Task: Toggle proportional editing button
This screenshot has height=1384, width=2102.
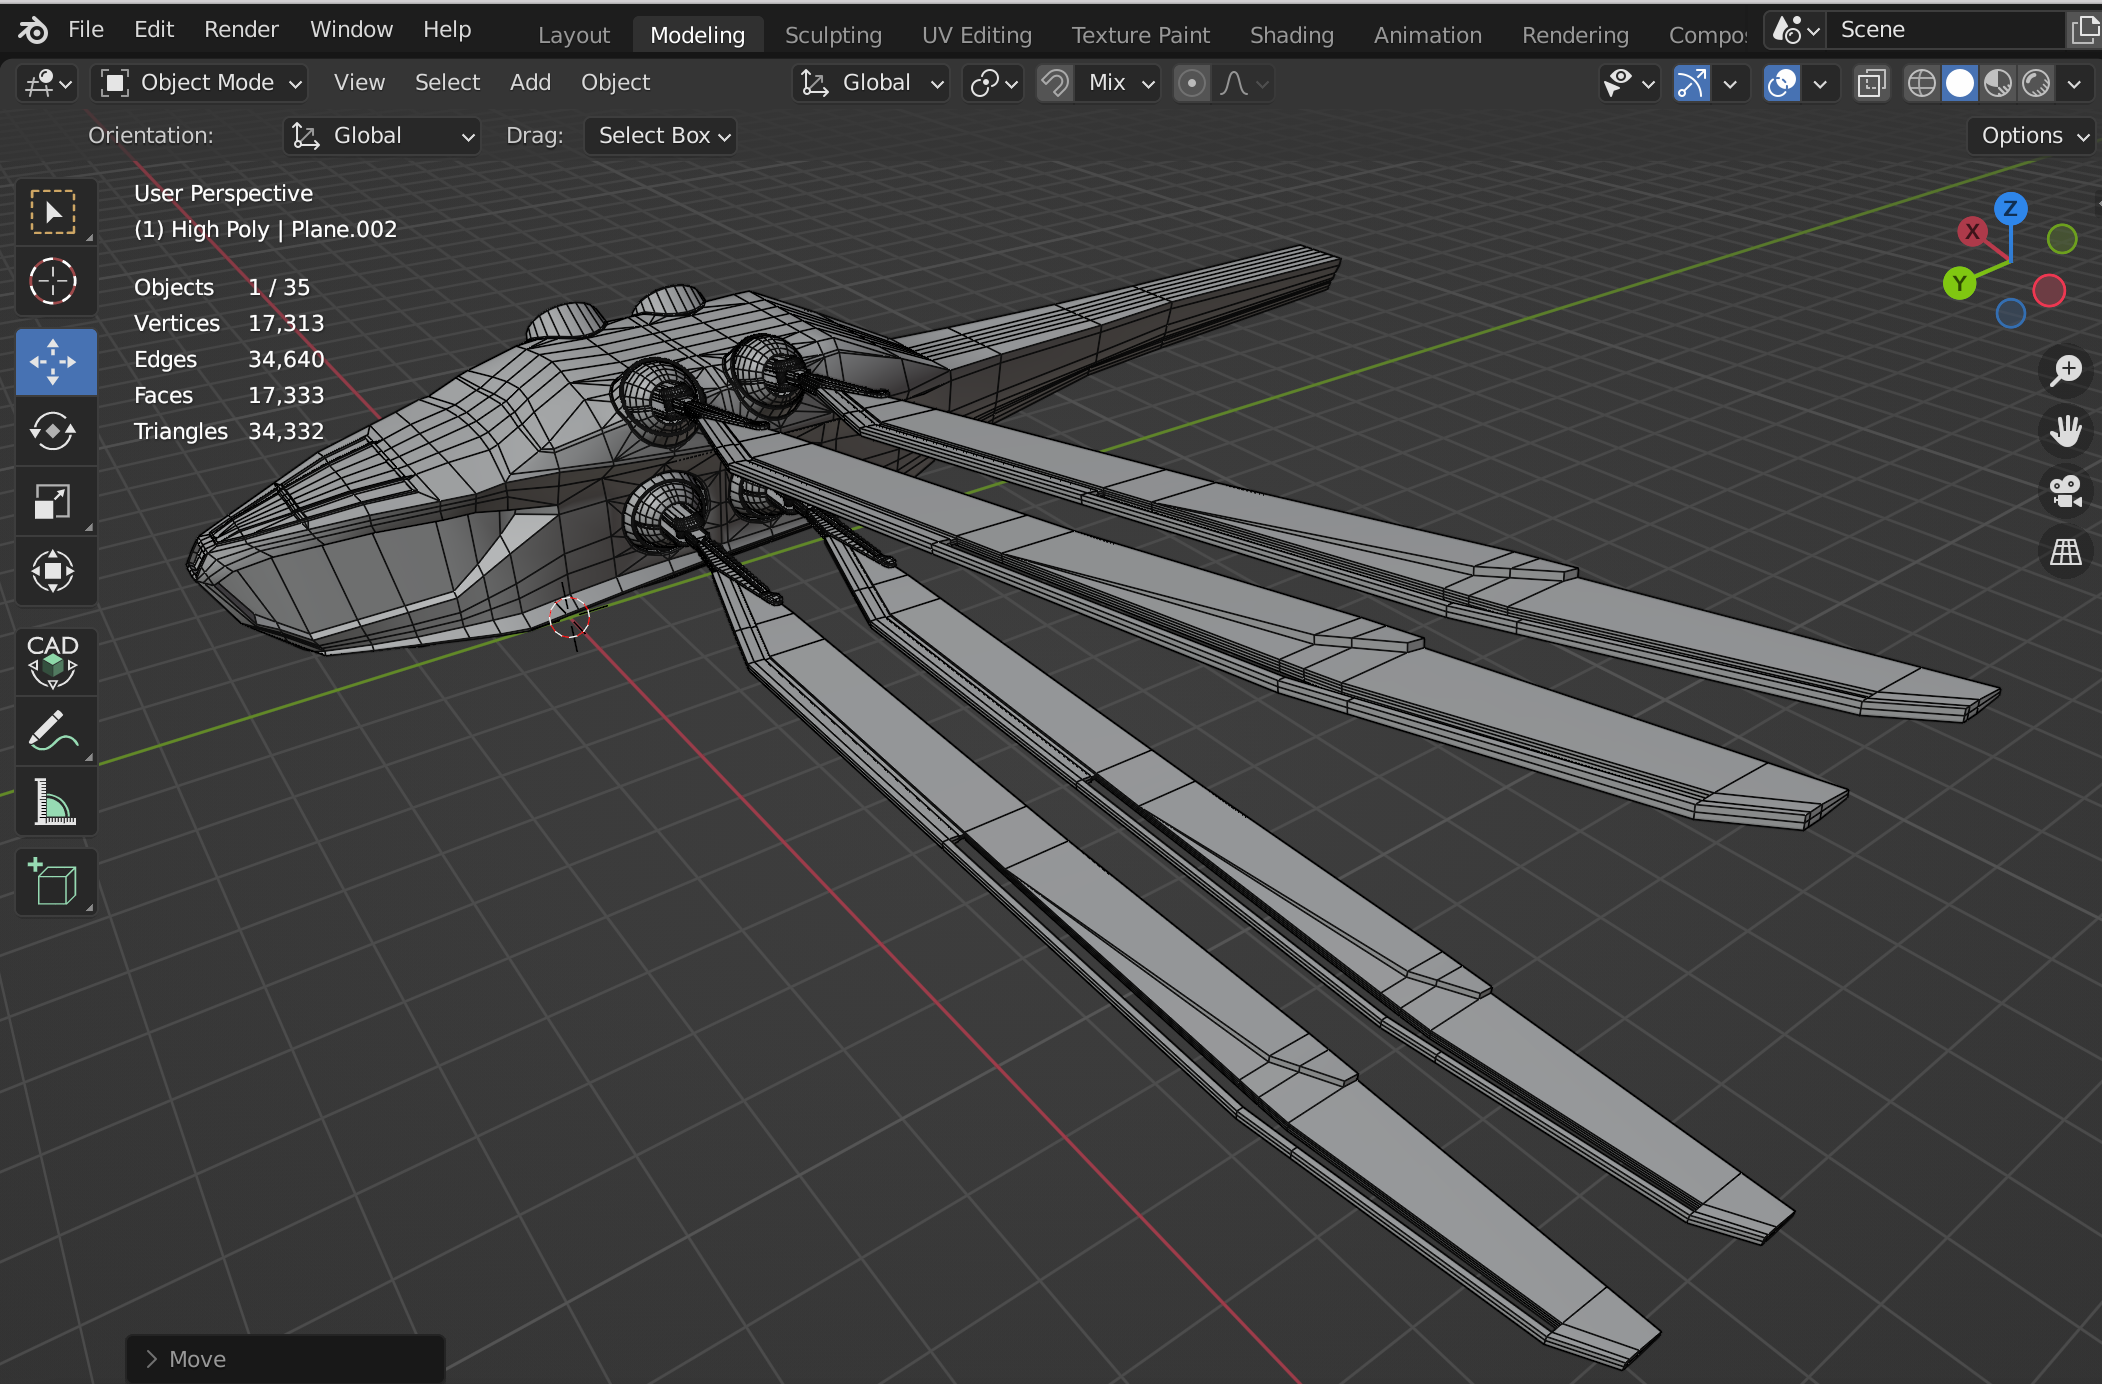Action: coord(1191,83)
